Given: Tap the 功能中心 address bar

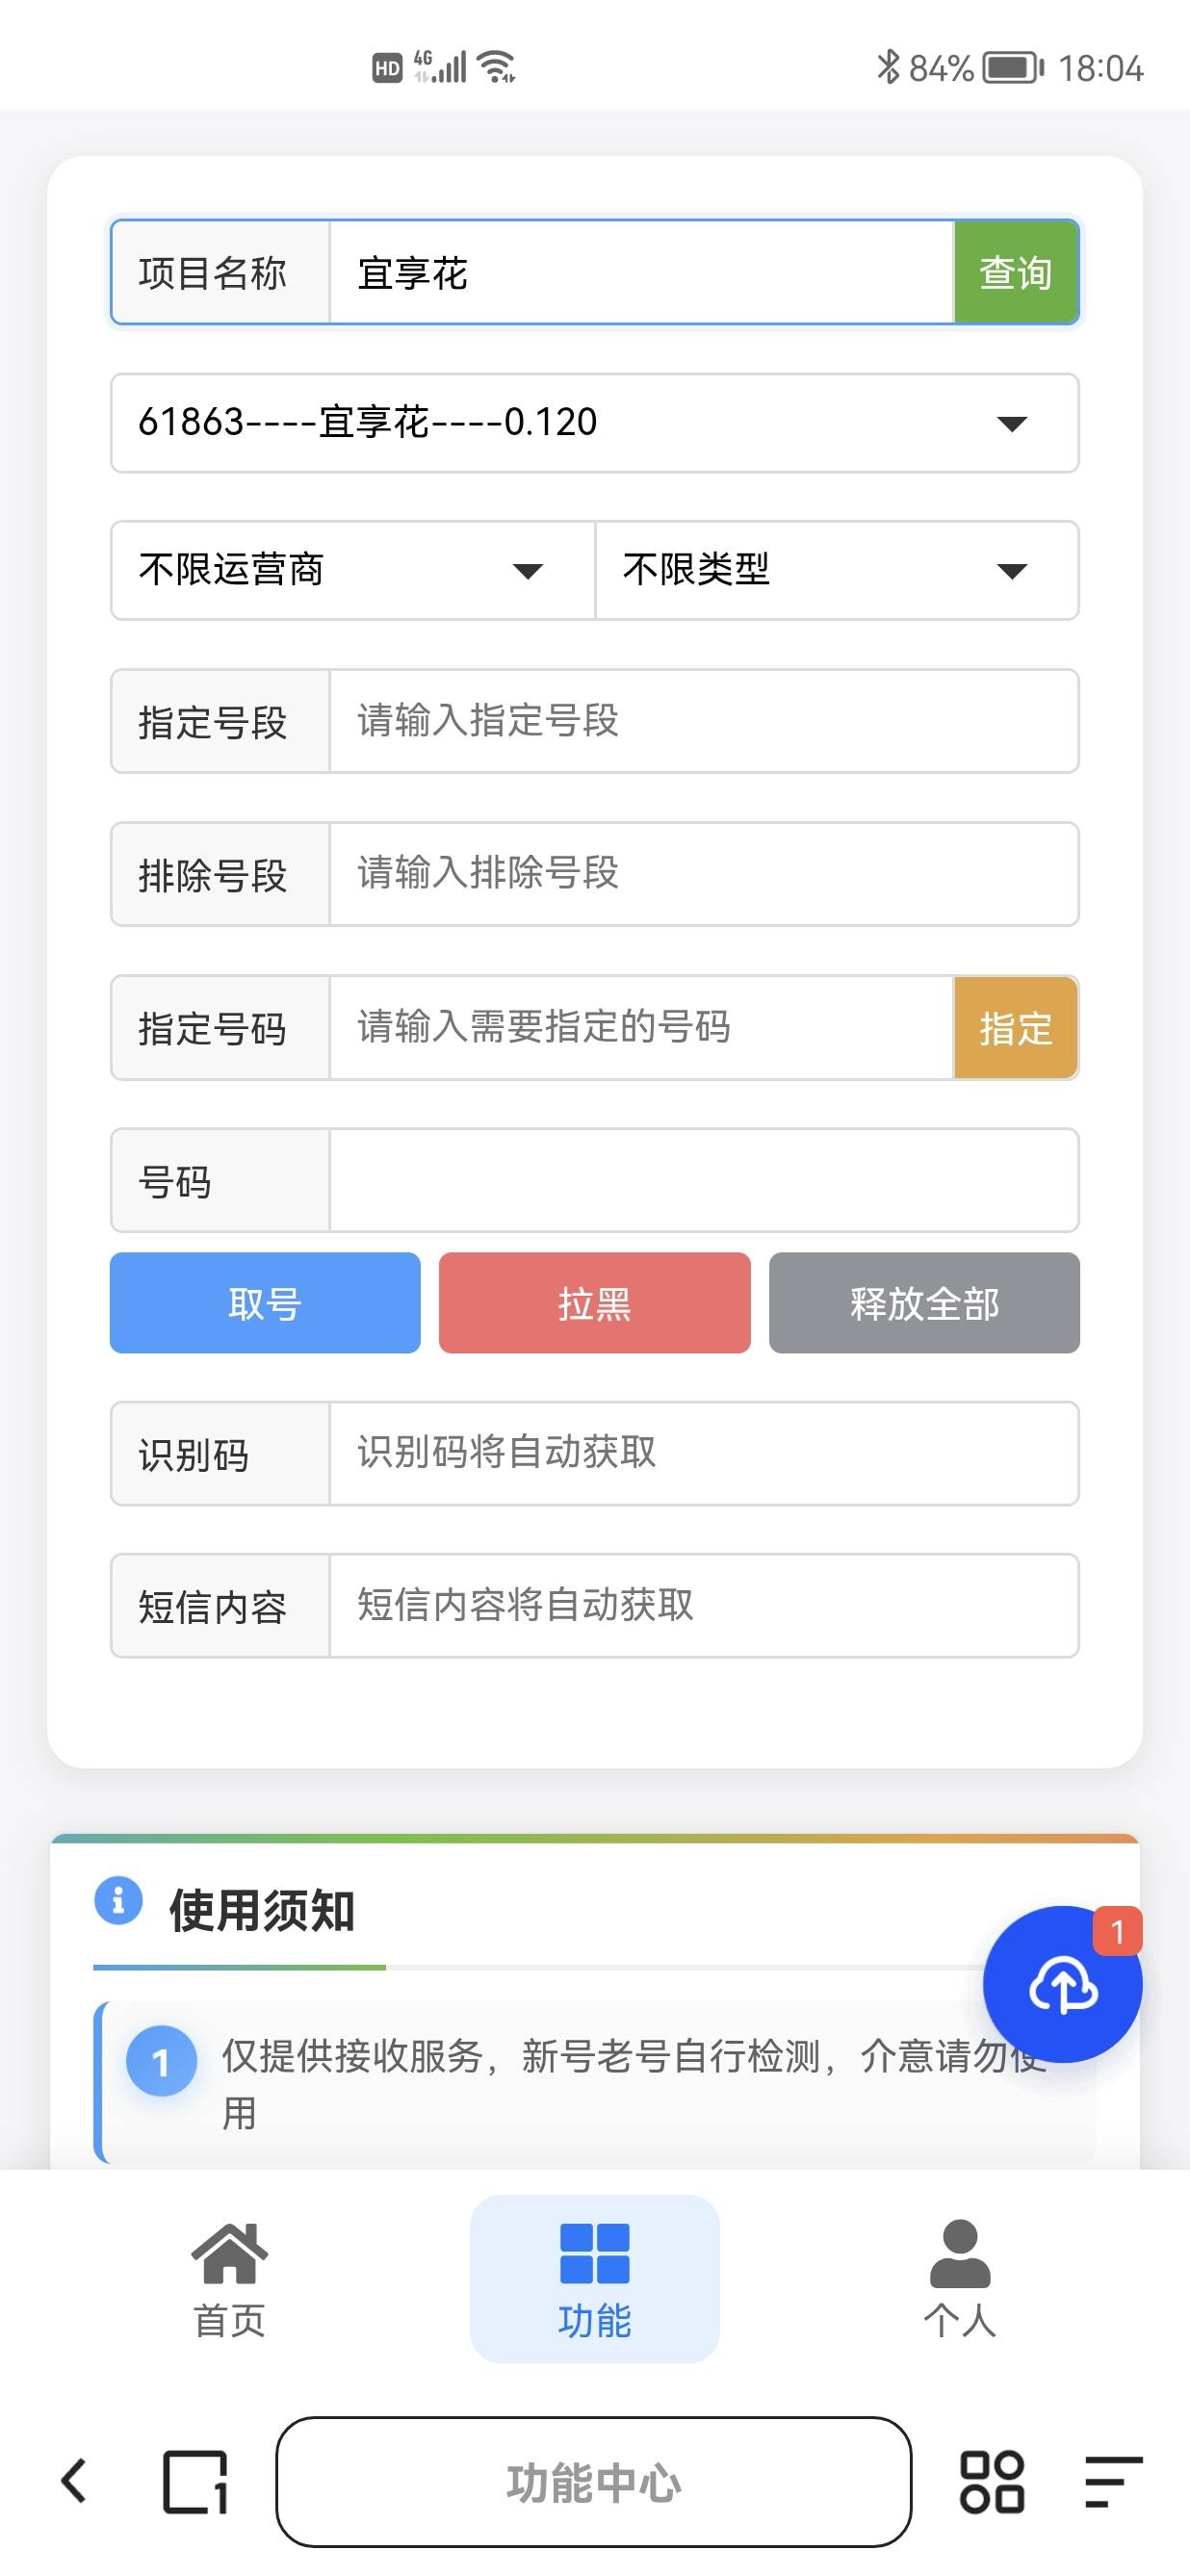Looking at the screenshot, I should point(594,2482).
